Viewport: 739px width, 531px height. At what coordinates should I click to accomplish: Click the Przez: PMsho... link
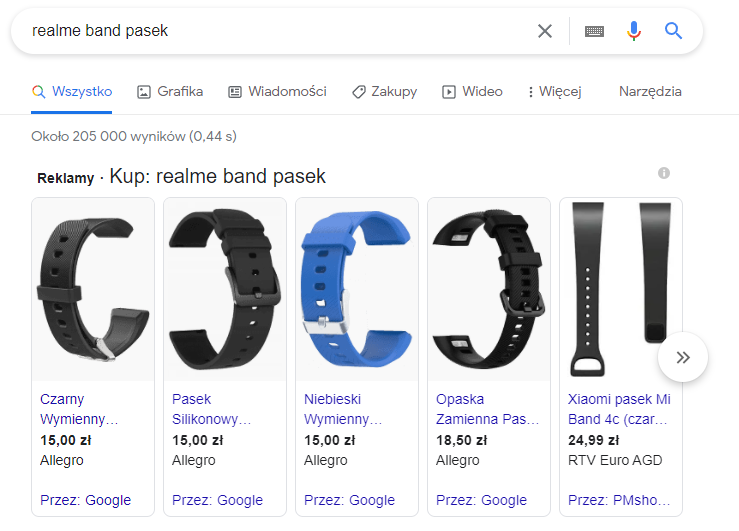tap(619, 500)
